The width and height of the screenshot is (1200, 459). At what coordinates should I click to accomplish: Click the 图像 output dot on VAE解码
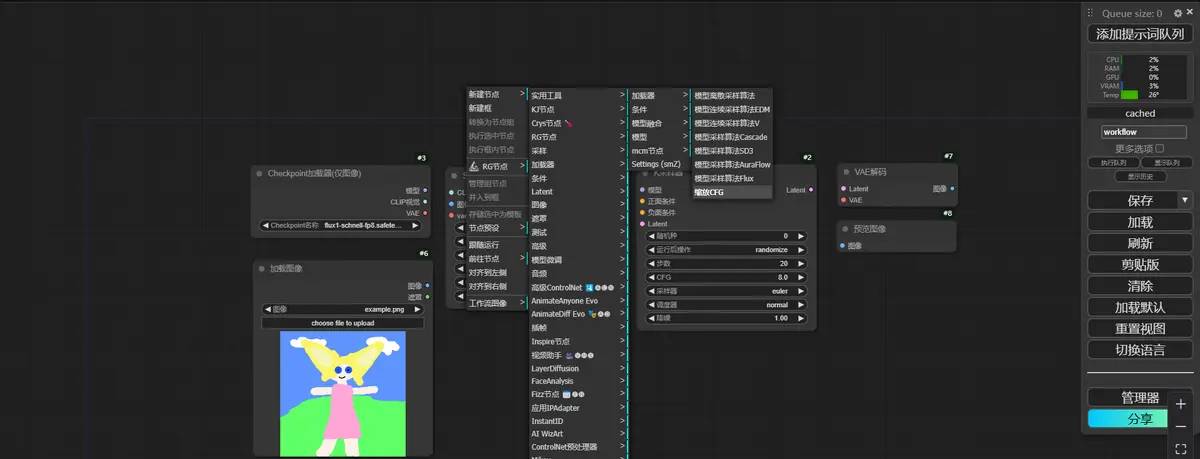pyautogui.click(x=952, y=188)
